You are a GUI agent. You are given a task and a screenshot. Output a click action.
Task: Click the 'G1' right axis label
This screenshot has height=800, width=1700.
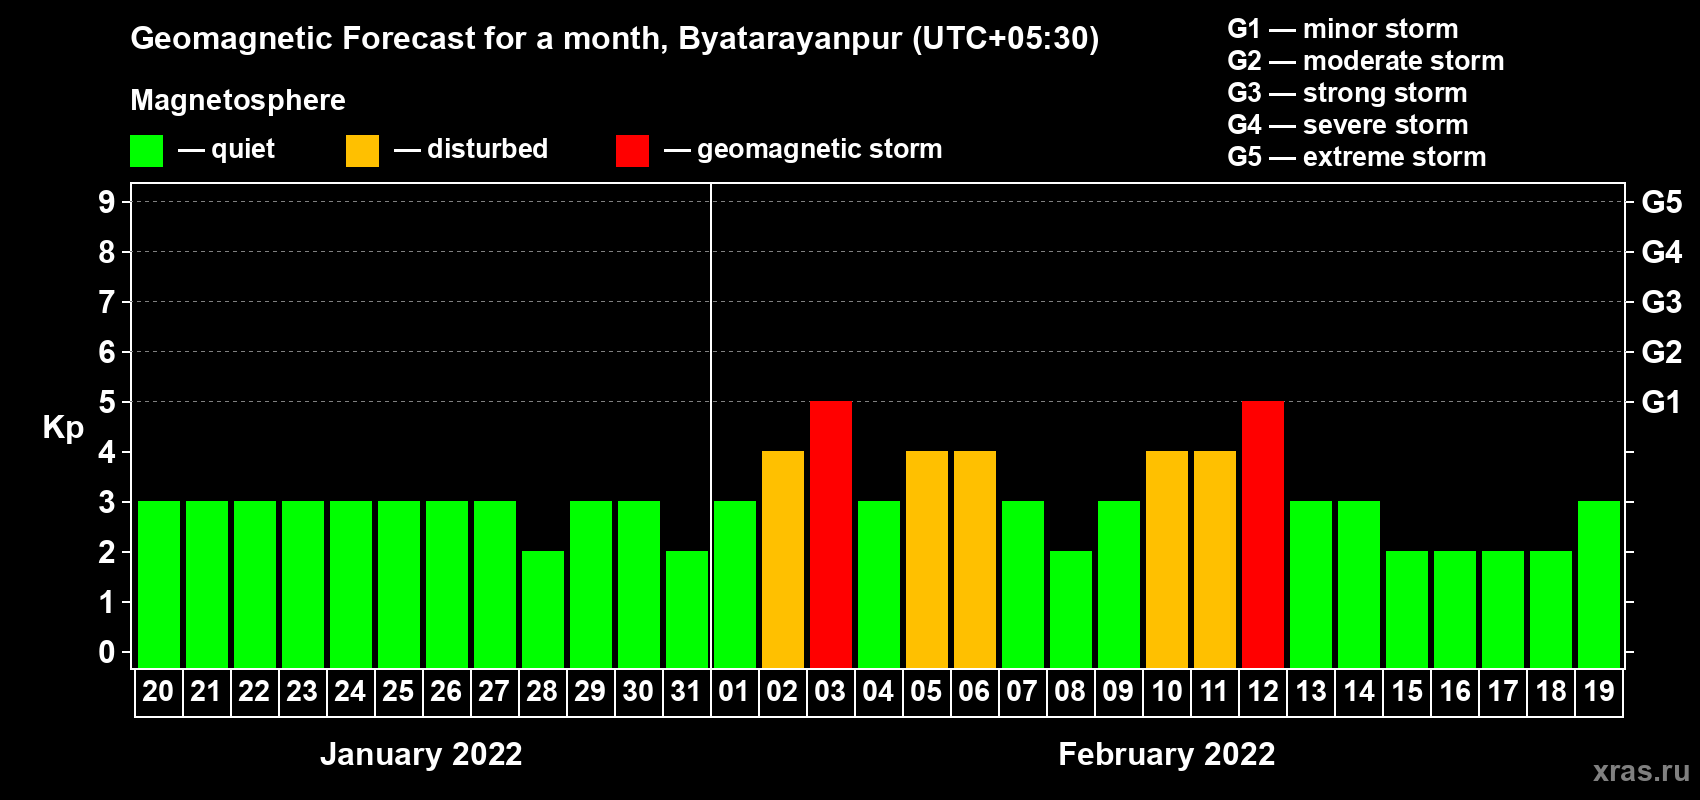pos(1662,402)
